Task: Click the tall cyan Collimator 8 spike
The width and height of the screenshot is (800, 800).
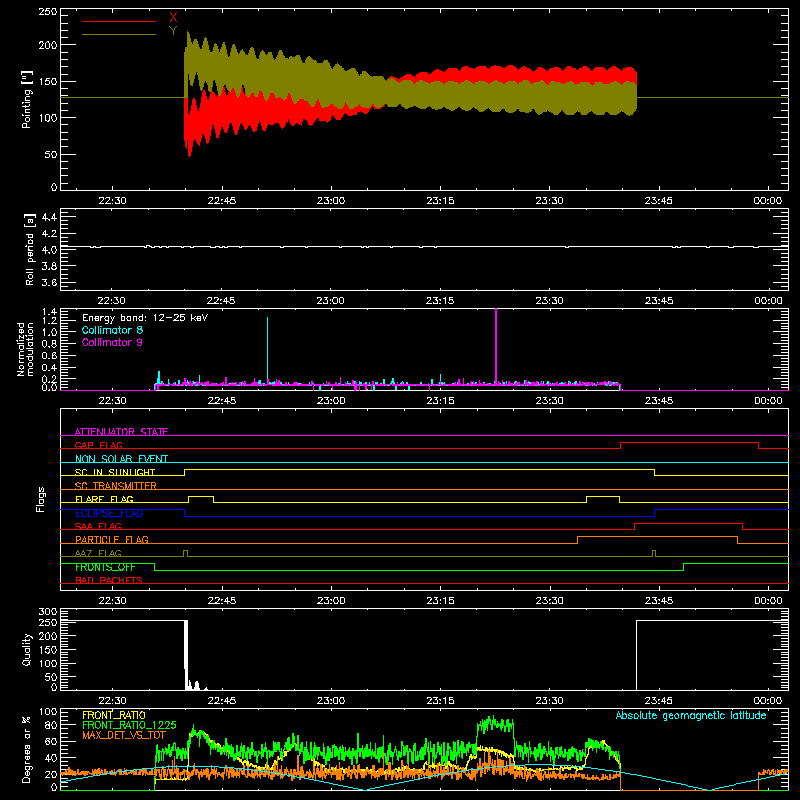Action: point(267,349)
